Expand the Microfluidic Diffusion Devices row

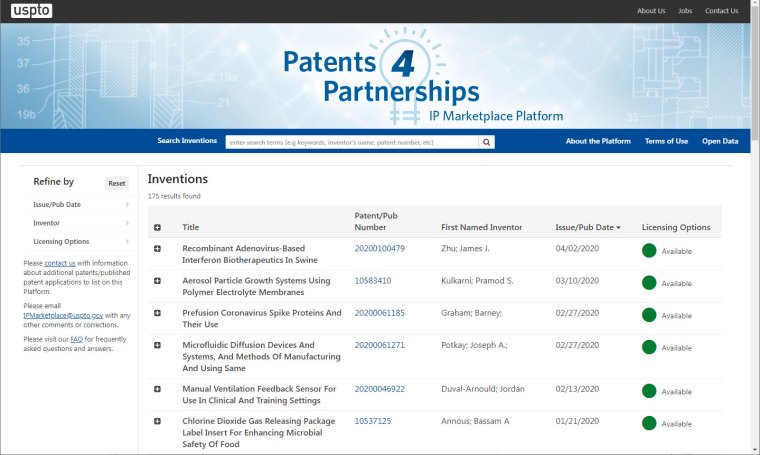[x=157, y=345]
